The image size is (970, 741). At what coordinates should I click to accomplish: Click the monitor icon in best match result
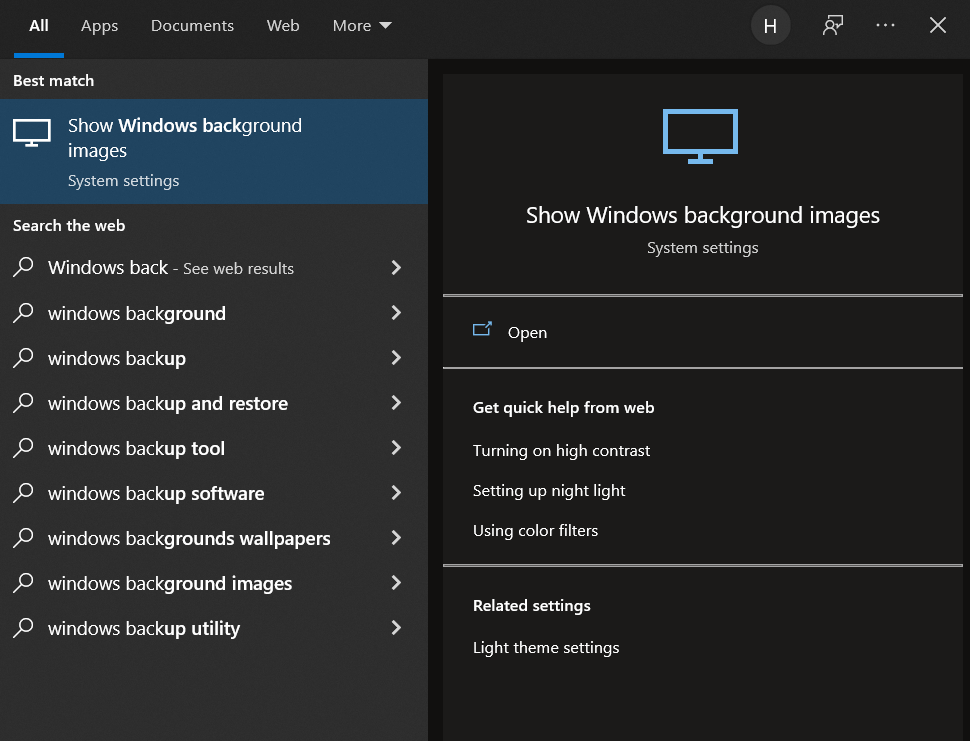(x=32, y=133)
